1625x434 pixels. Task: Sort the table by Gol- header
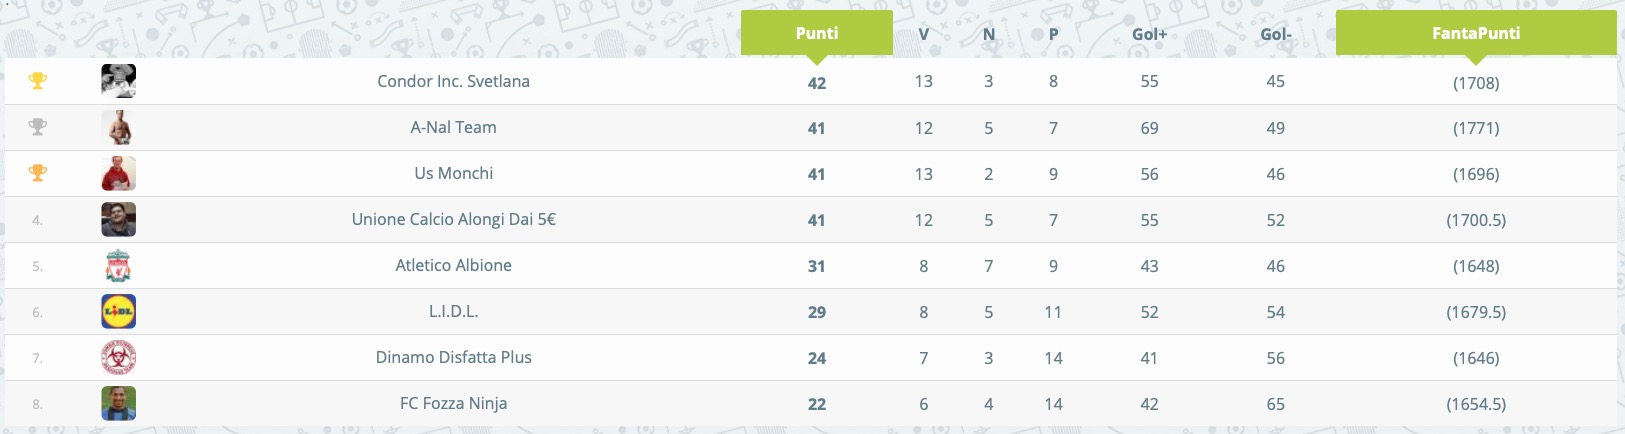[x=1276, y=34]
